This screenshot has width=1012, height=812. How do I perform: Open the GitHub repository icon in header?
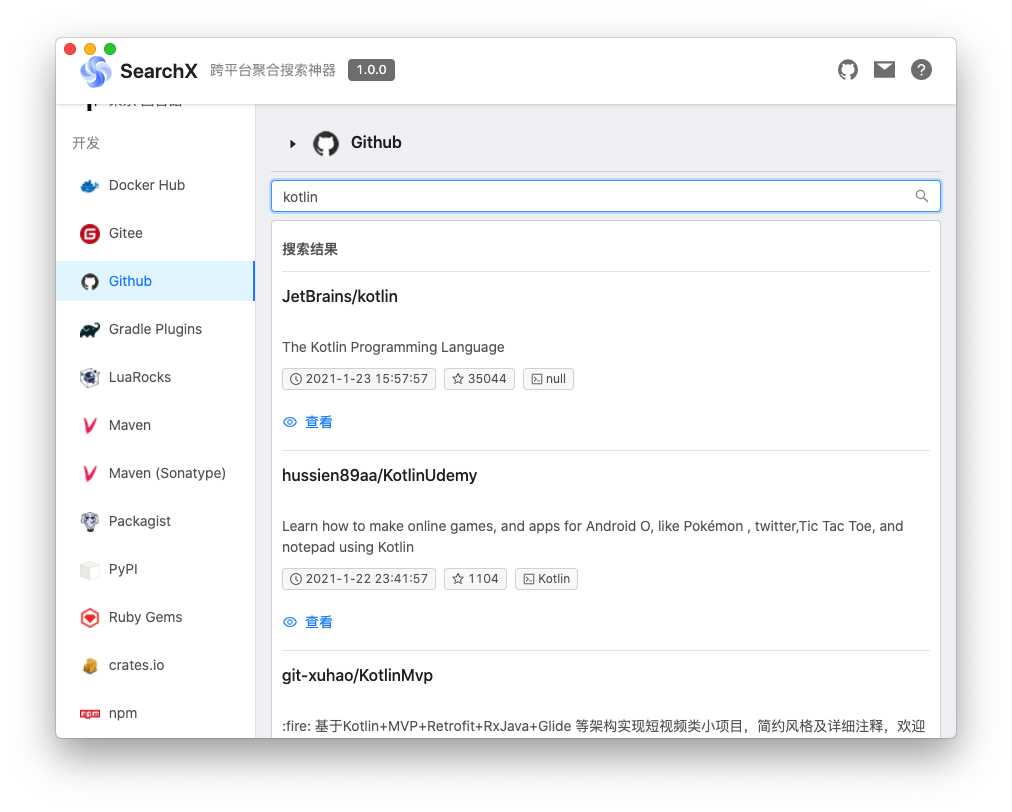847,70
